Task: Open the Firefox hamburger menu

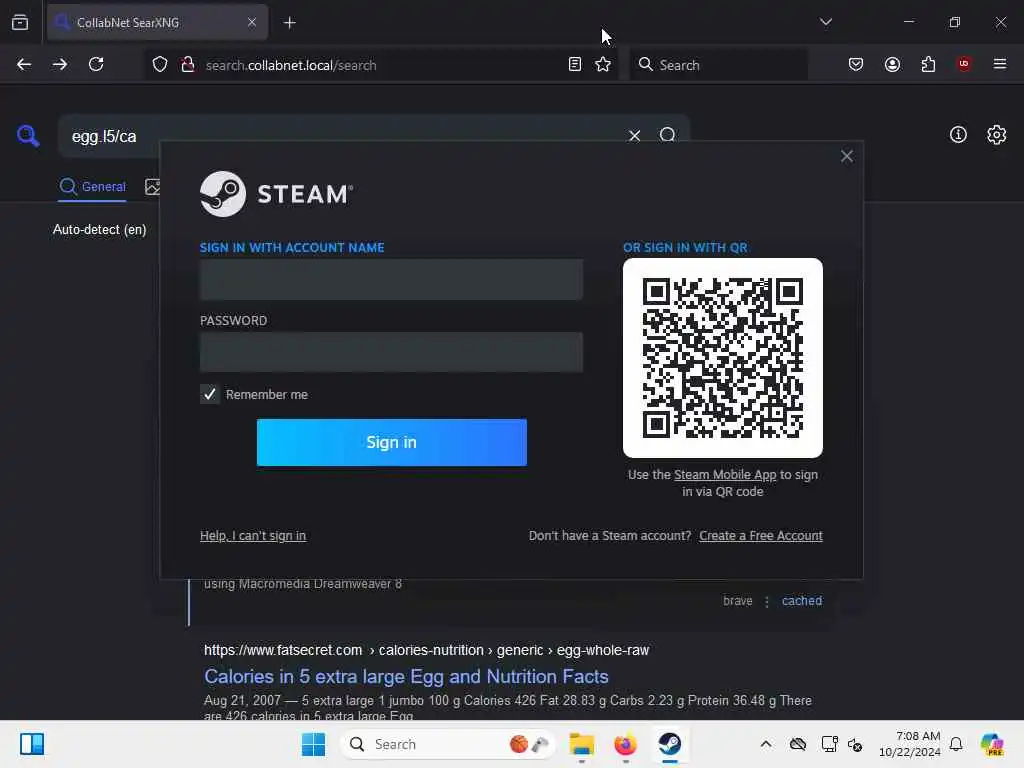Action: (x=1000, y=64)
